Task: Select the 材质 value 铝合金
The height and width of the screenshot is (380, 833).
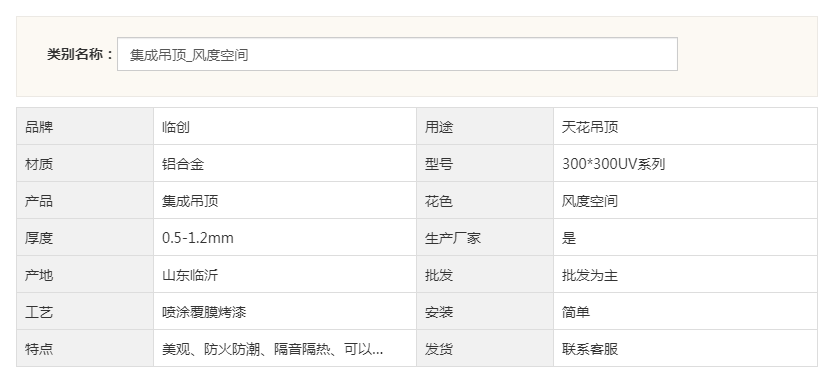Action: pyautogui.click(x=183, y=164)
